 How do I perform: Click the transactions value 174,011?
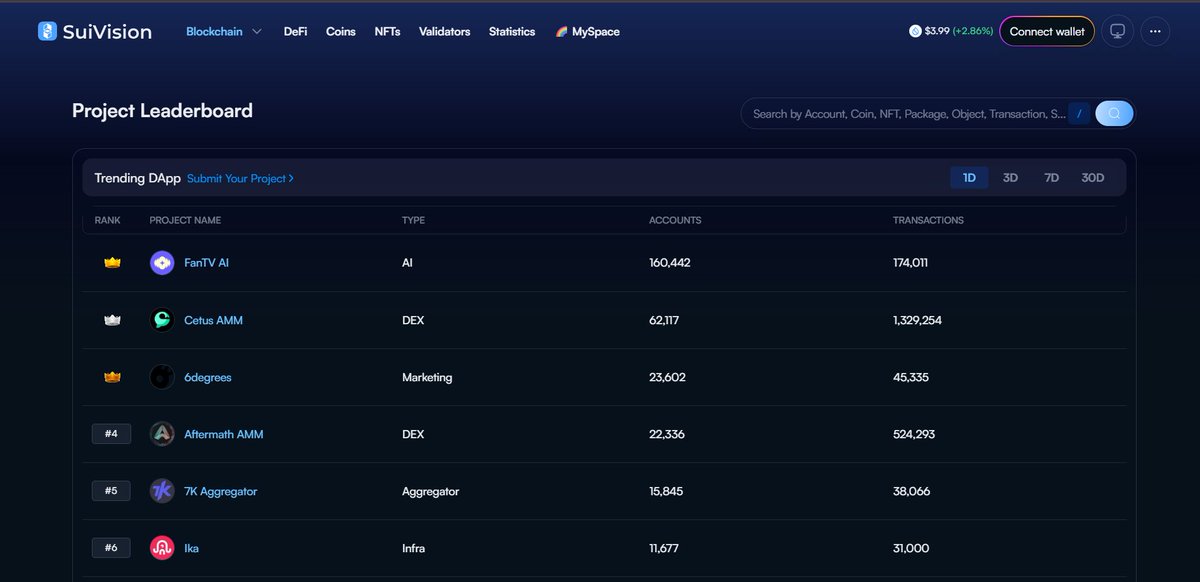[x=910, y=263]
